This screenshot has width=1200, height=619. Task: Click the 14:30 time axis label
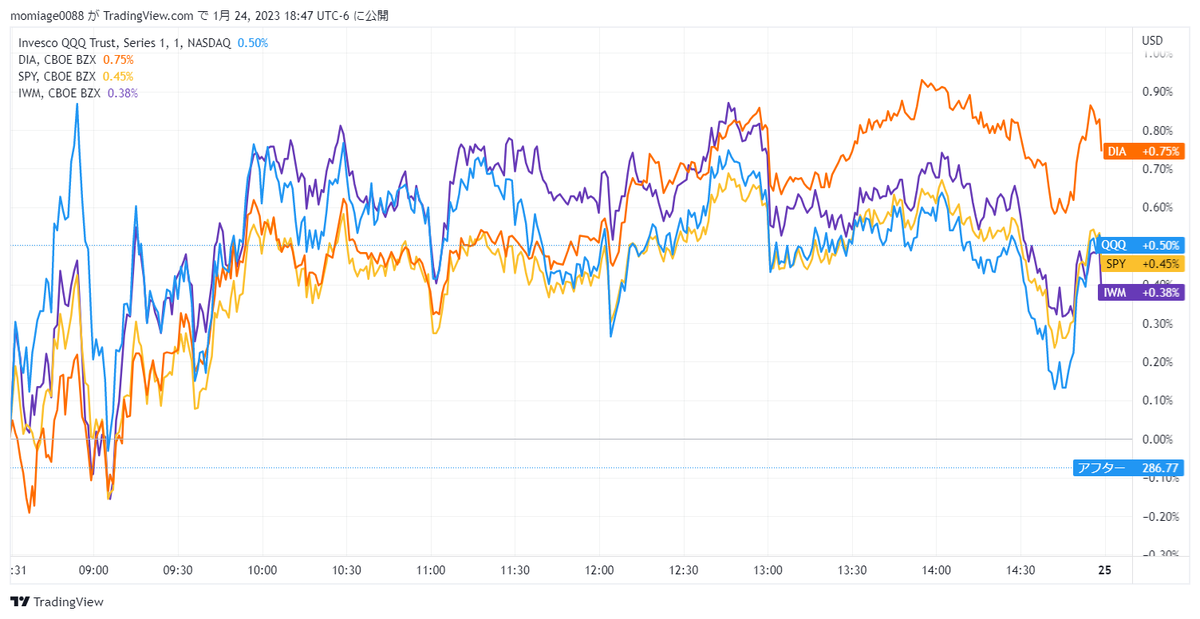pyautogui.click(x=1021, y=570)
